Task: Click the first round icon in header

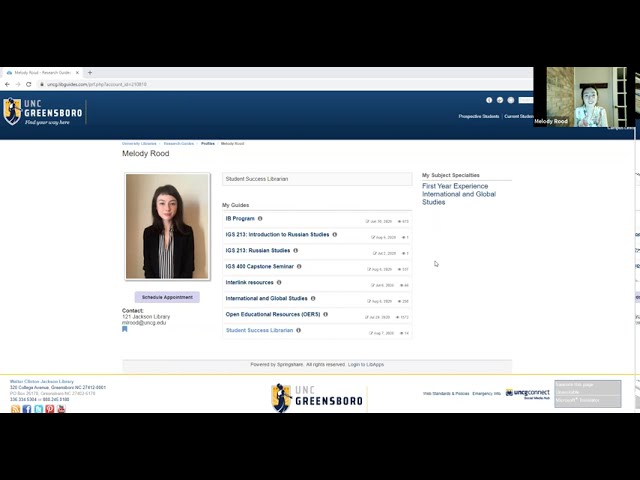Action: coord(489,100)
